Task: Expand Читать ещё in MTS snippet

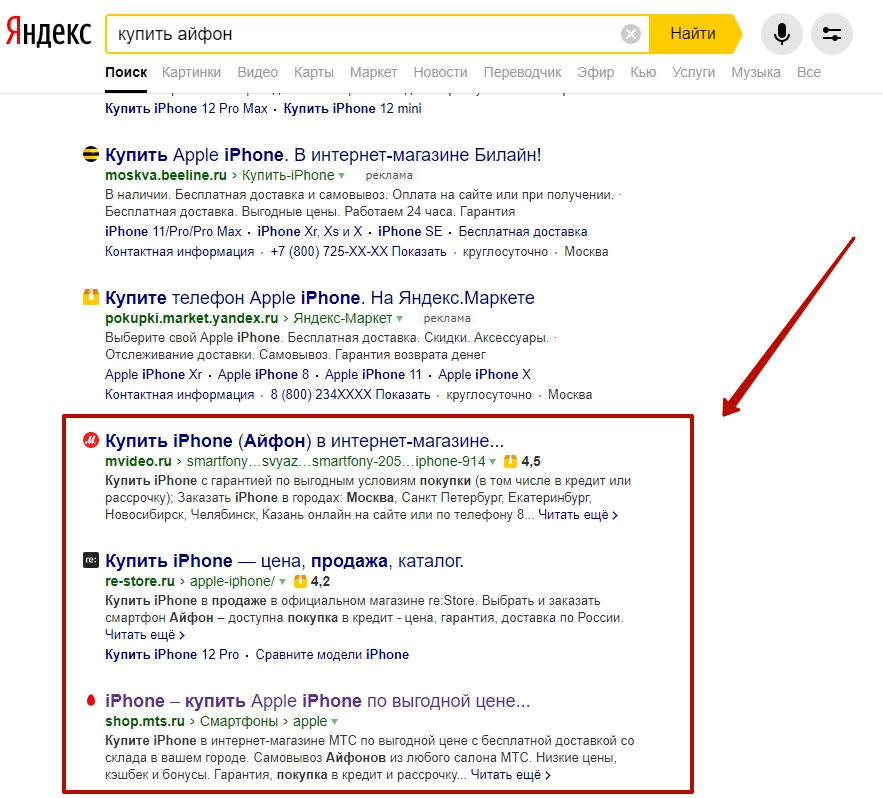Action: coord(510,775)
